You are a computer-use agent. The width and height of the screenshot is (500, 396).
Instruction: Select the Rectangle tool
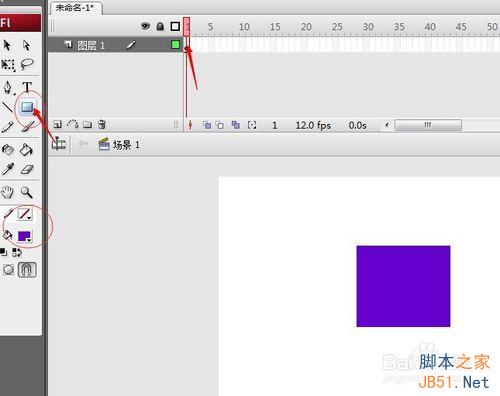tap(27, 107)
